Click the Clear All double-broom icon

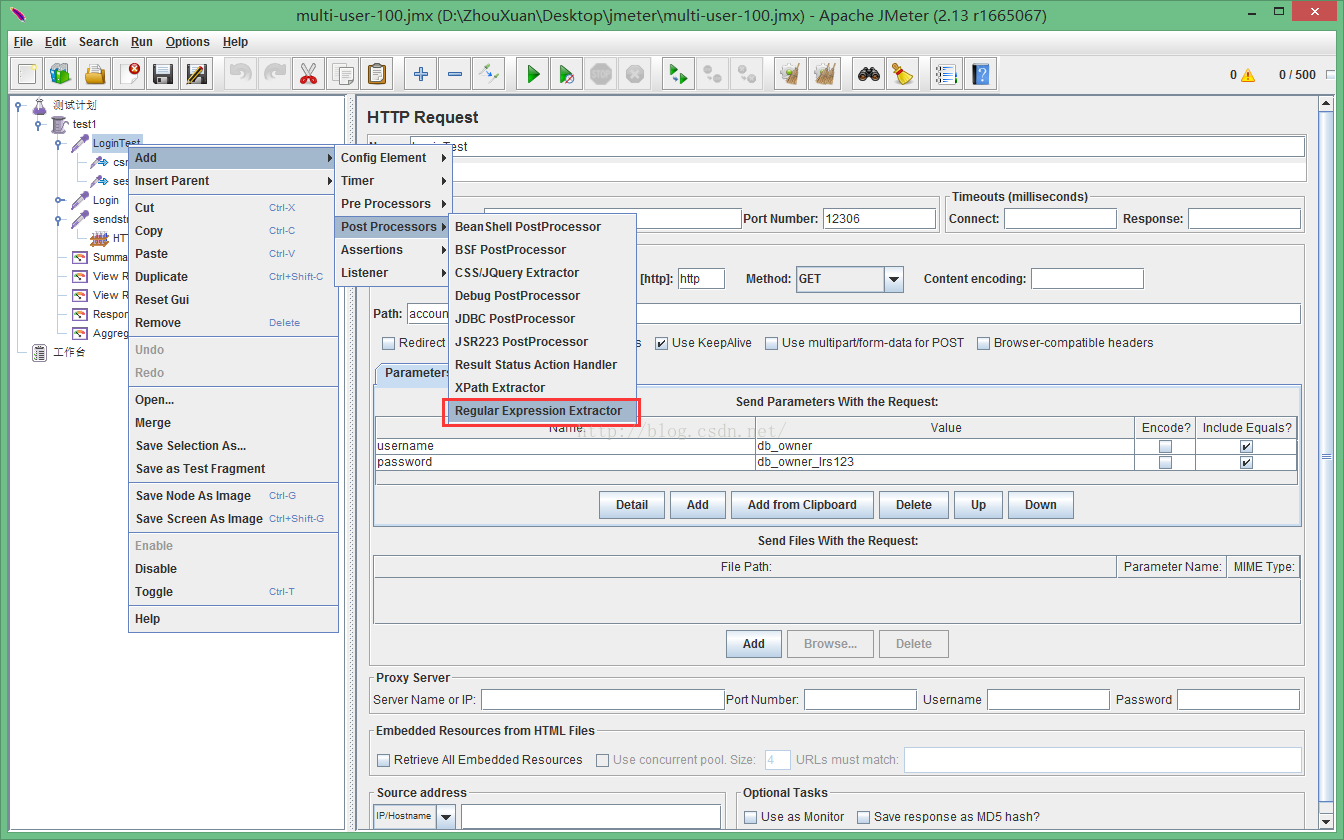(x=825, y=74)
